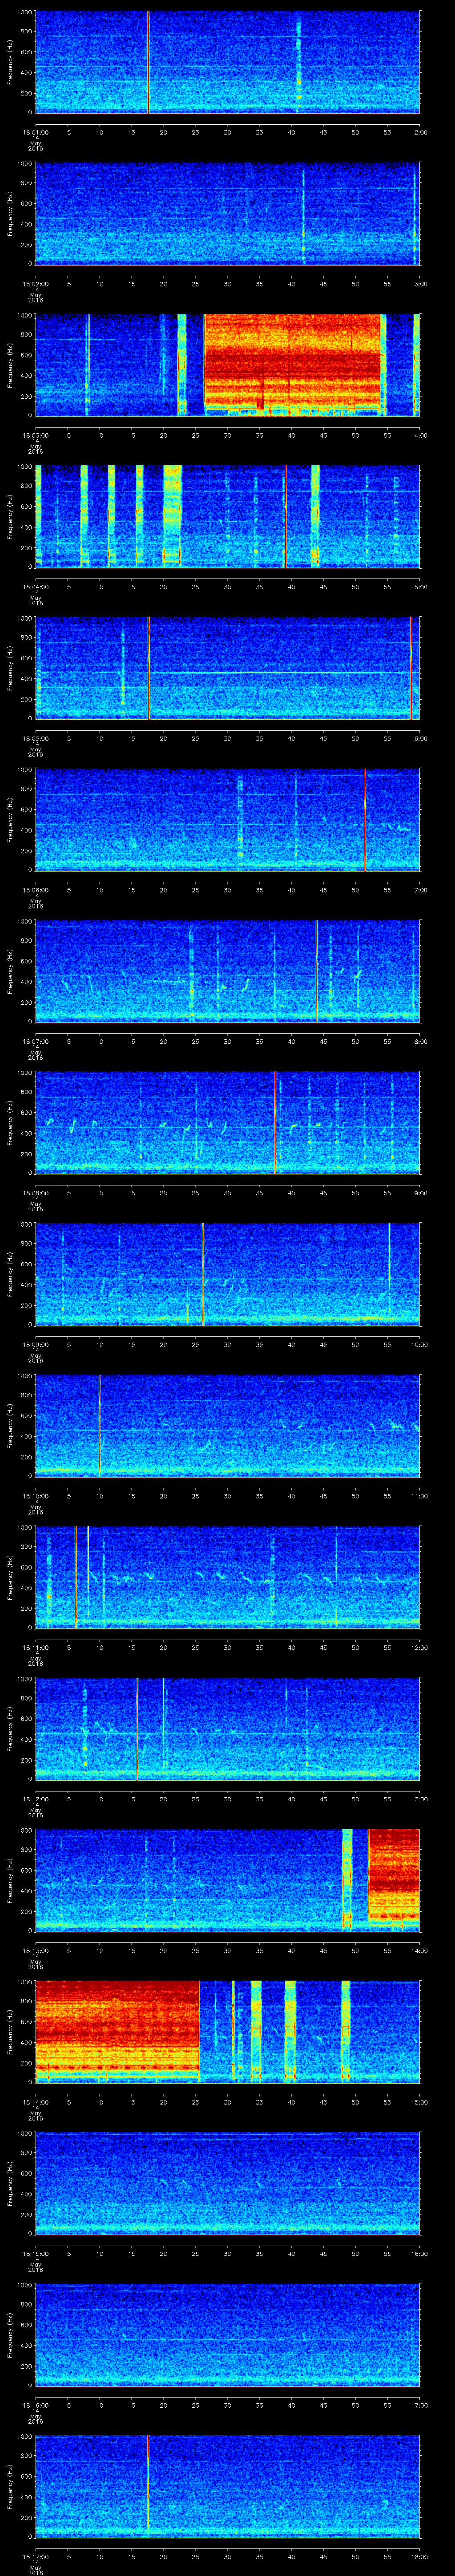Click the spectrogram panel starting at 18:01:00
This screenshot has width=455, height=2576.
click(x=228, y=62)
